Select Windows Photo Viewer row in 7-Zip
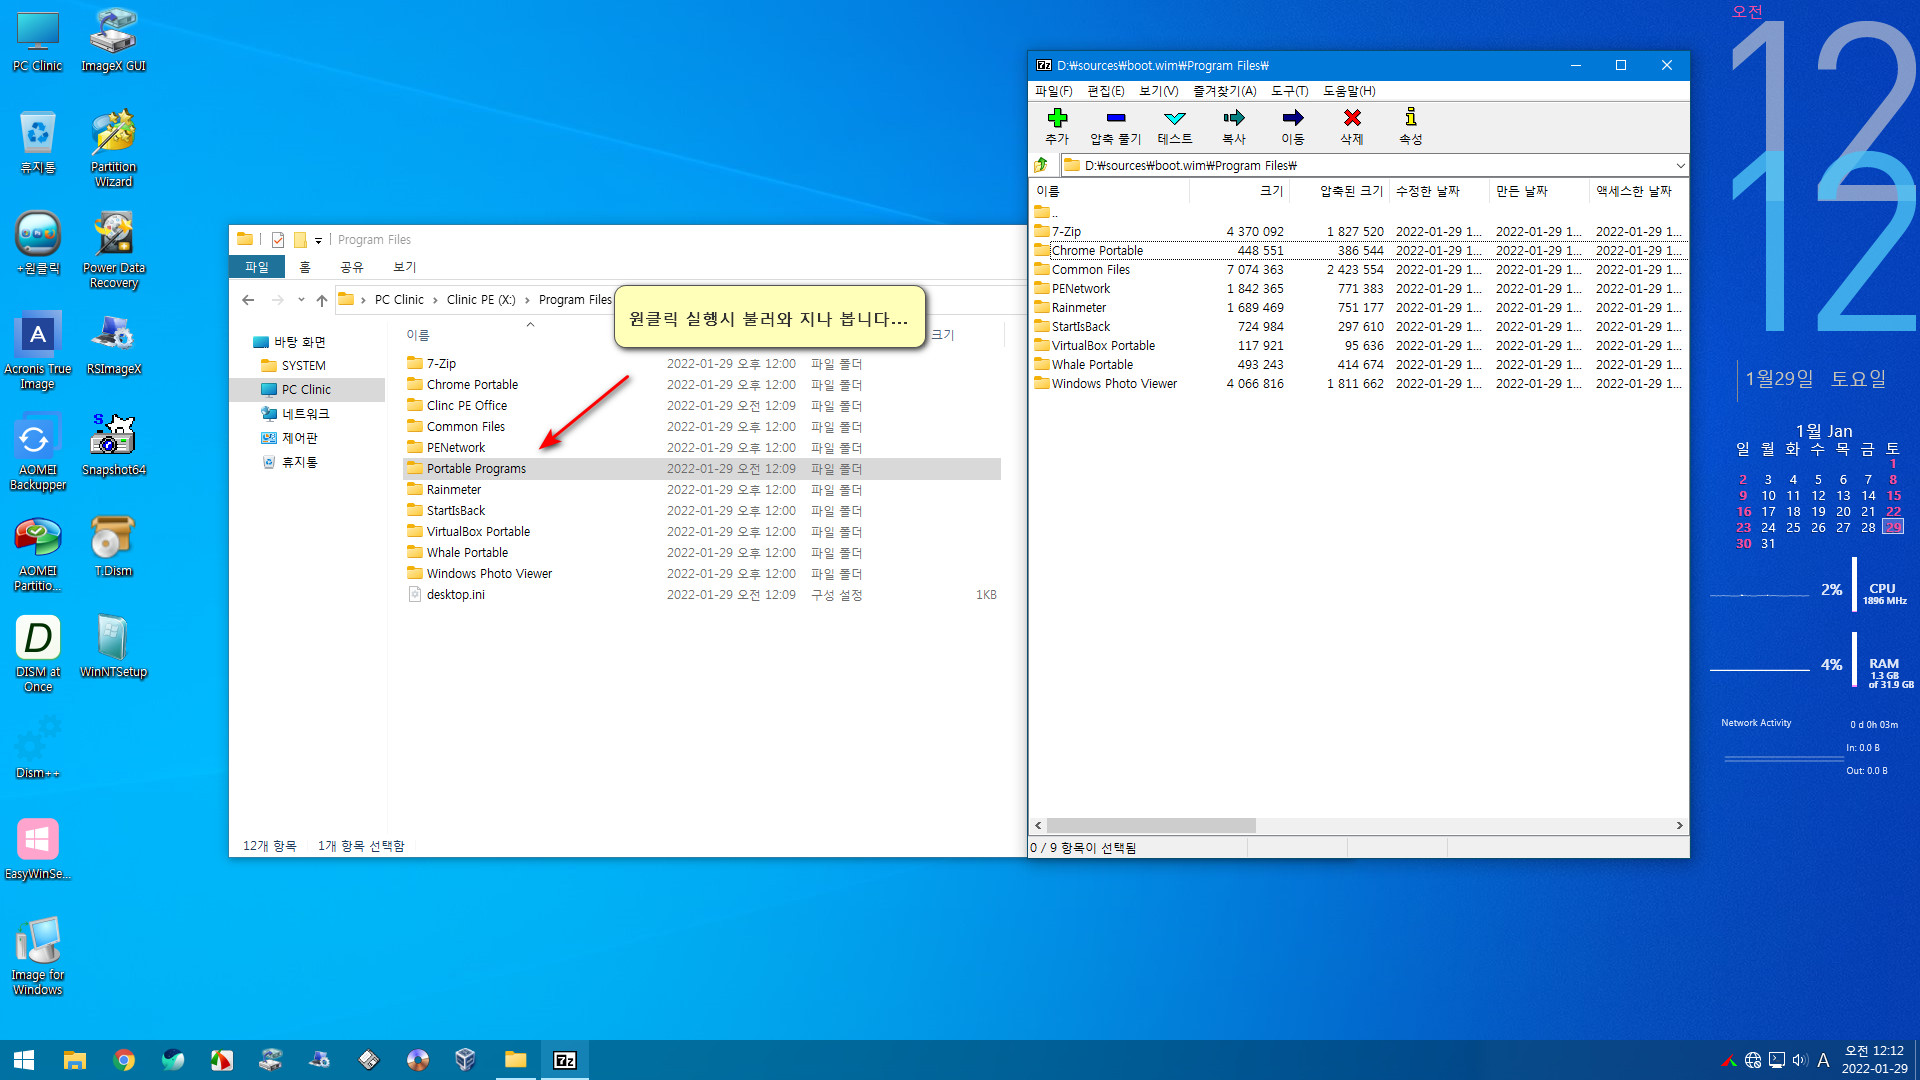 click(x=1359, y=384)
